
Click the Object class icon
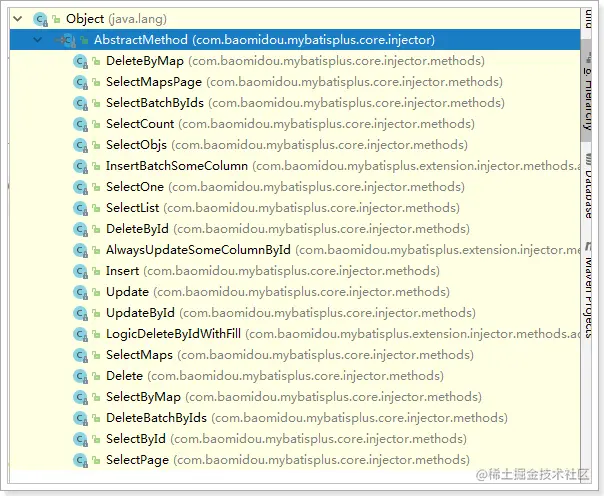click(40, 19)
